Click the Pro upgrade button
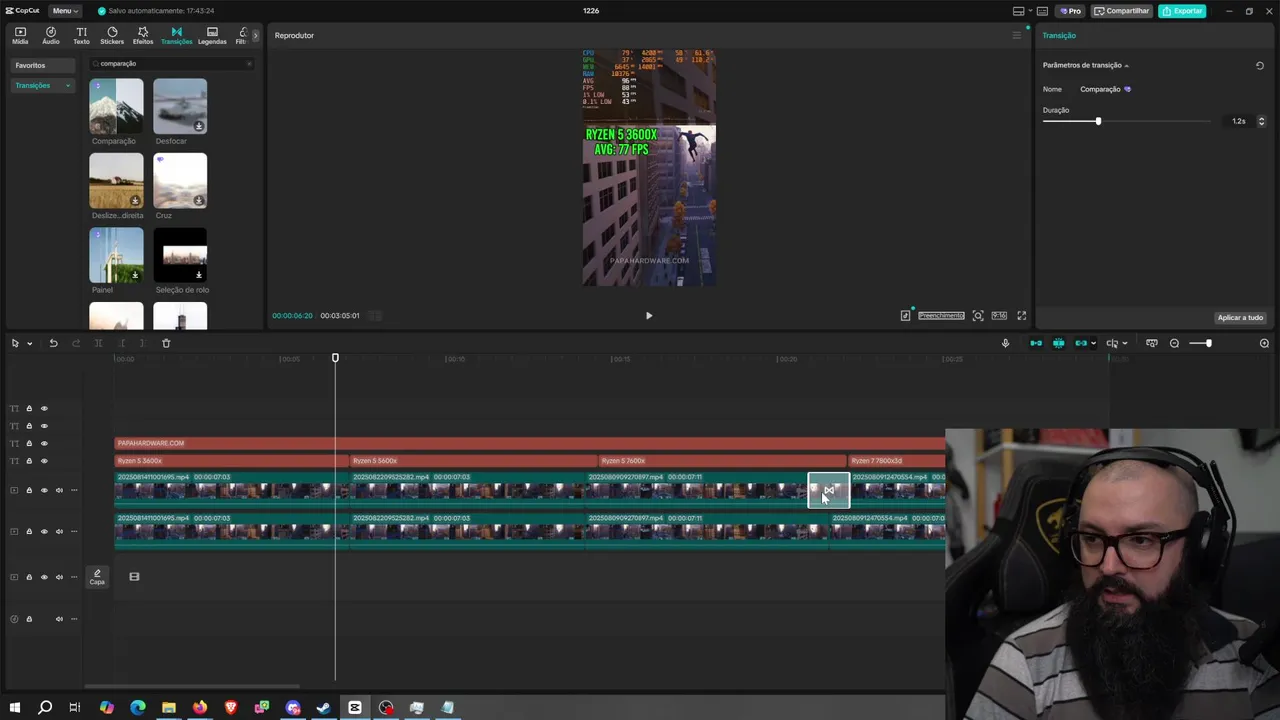Screen dimensions: 1280x720 pyautogui.click(x=1070, y=11)
